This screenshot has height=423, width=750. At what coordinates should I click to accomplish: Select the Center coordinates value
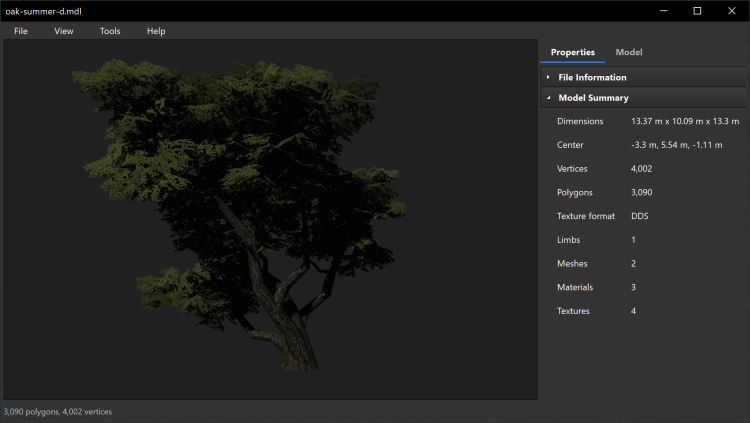(676, 145)
